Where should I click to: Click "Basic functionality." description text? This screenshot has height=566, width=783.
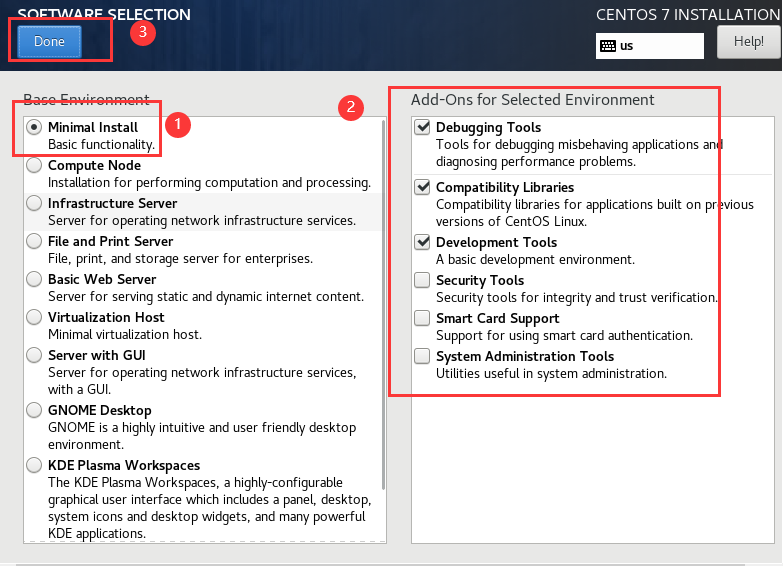pyautogui.click(x=101, y=145)
